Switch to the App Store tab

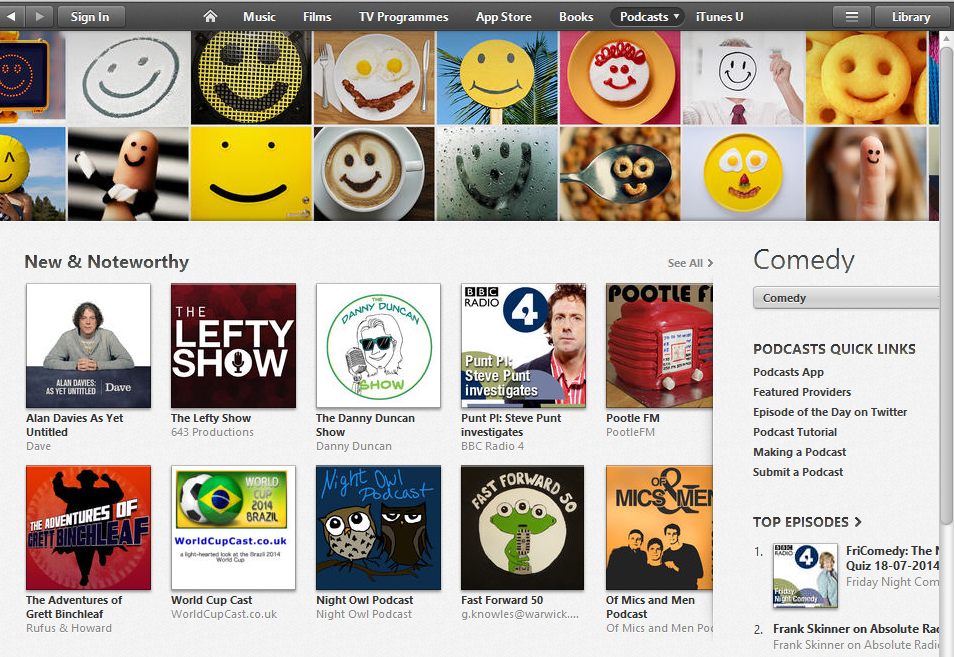[503, 16]
